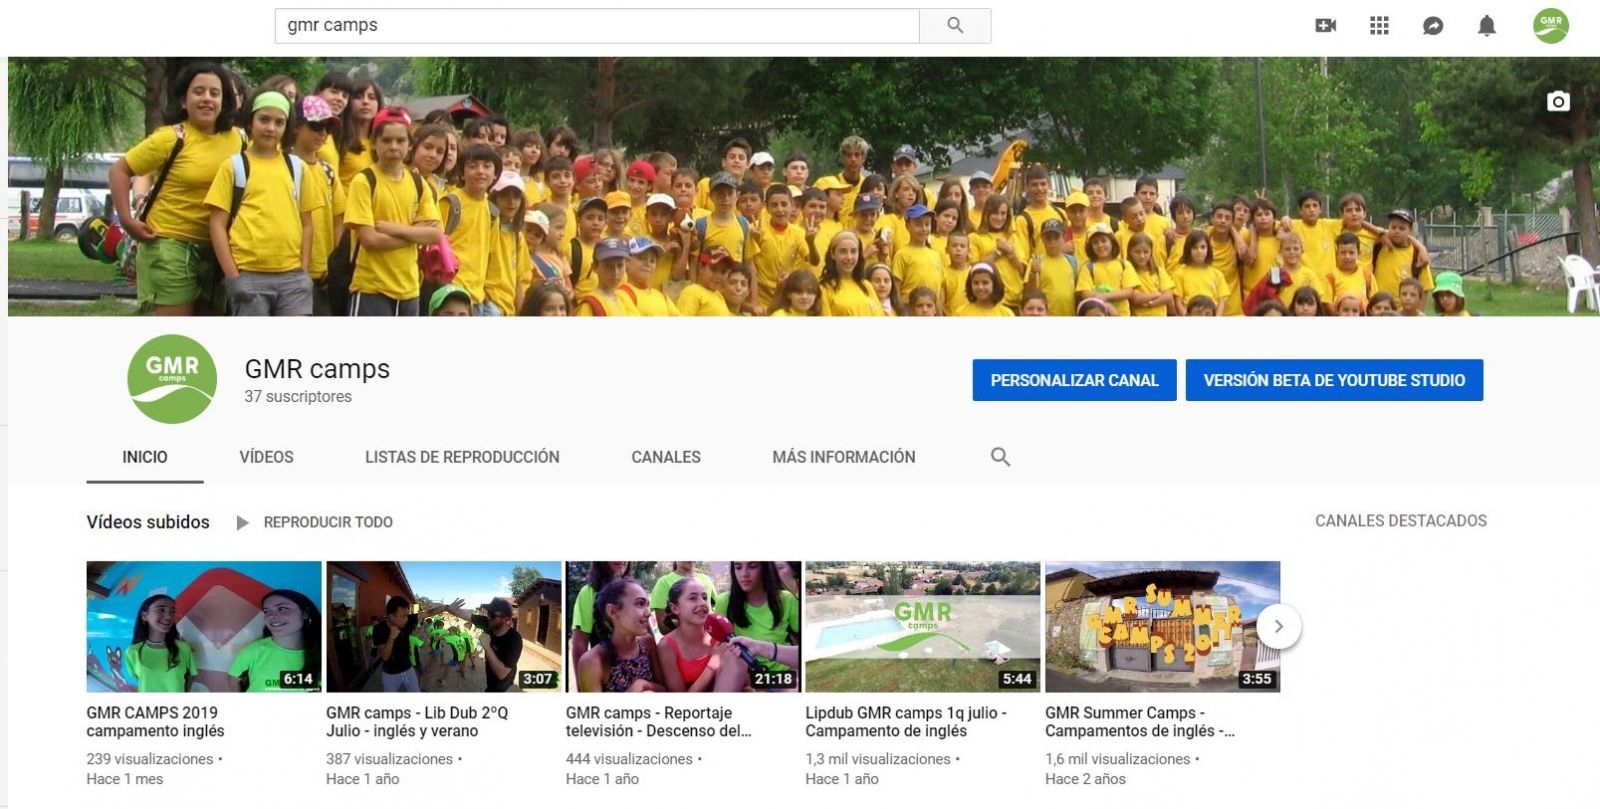Image resolution: width=1600 pixels, height=809 pixels.
Task: Open the create video camera icon
Action: (x=1325, y=25)
